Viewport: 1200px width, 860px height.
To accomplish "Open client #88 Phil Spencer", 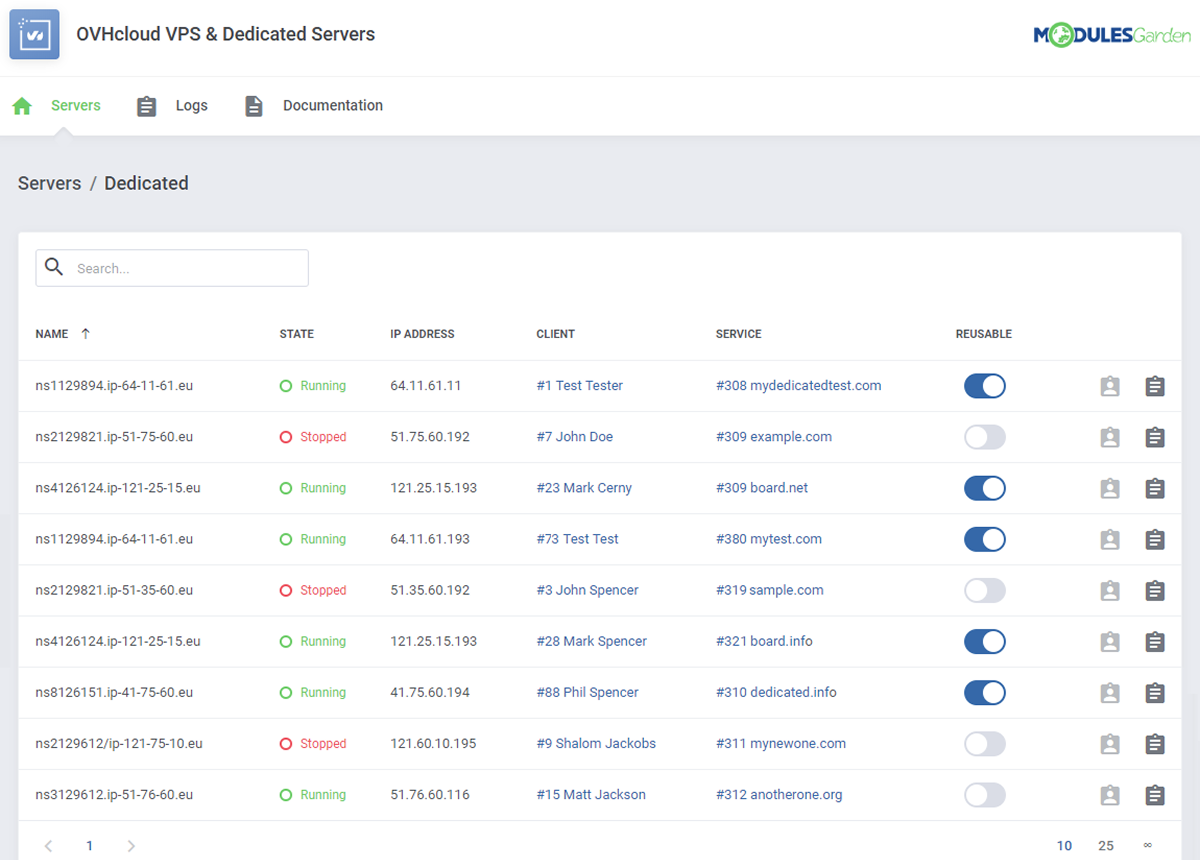I will tap(588, 692).
